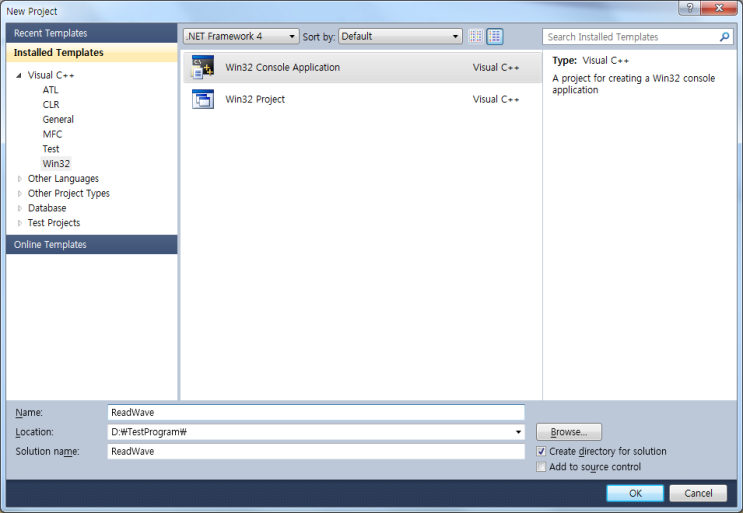Open the Location path dropdown arrow
Image resolution: width=743 pixels, height=513 pixels.
tap(518, 432)
